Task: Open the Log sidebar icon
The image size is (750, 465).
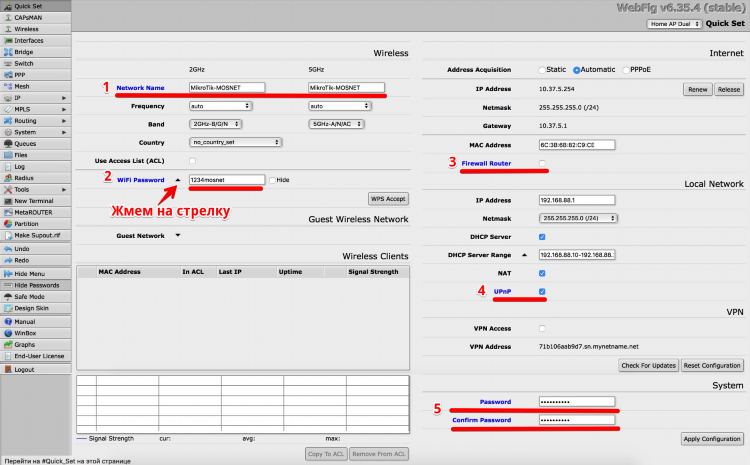Action: click(x=8, y=166)
